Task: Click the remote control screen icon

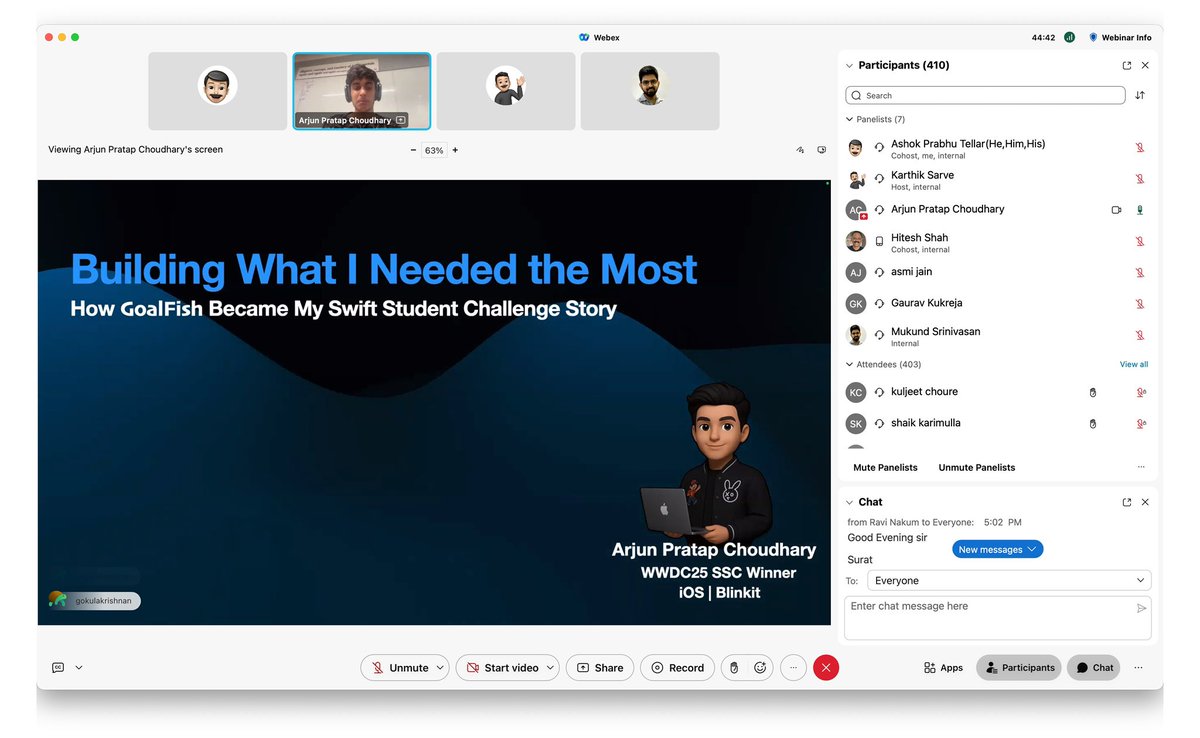Action: [x=822, y=150]
